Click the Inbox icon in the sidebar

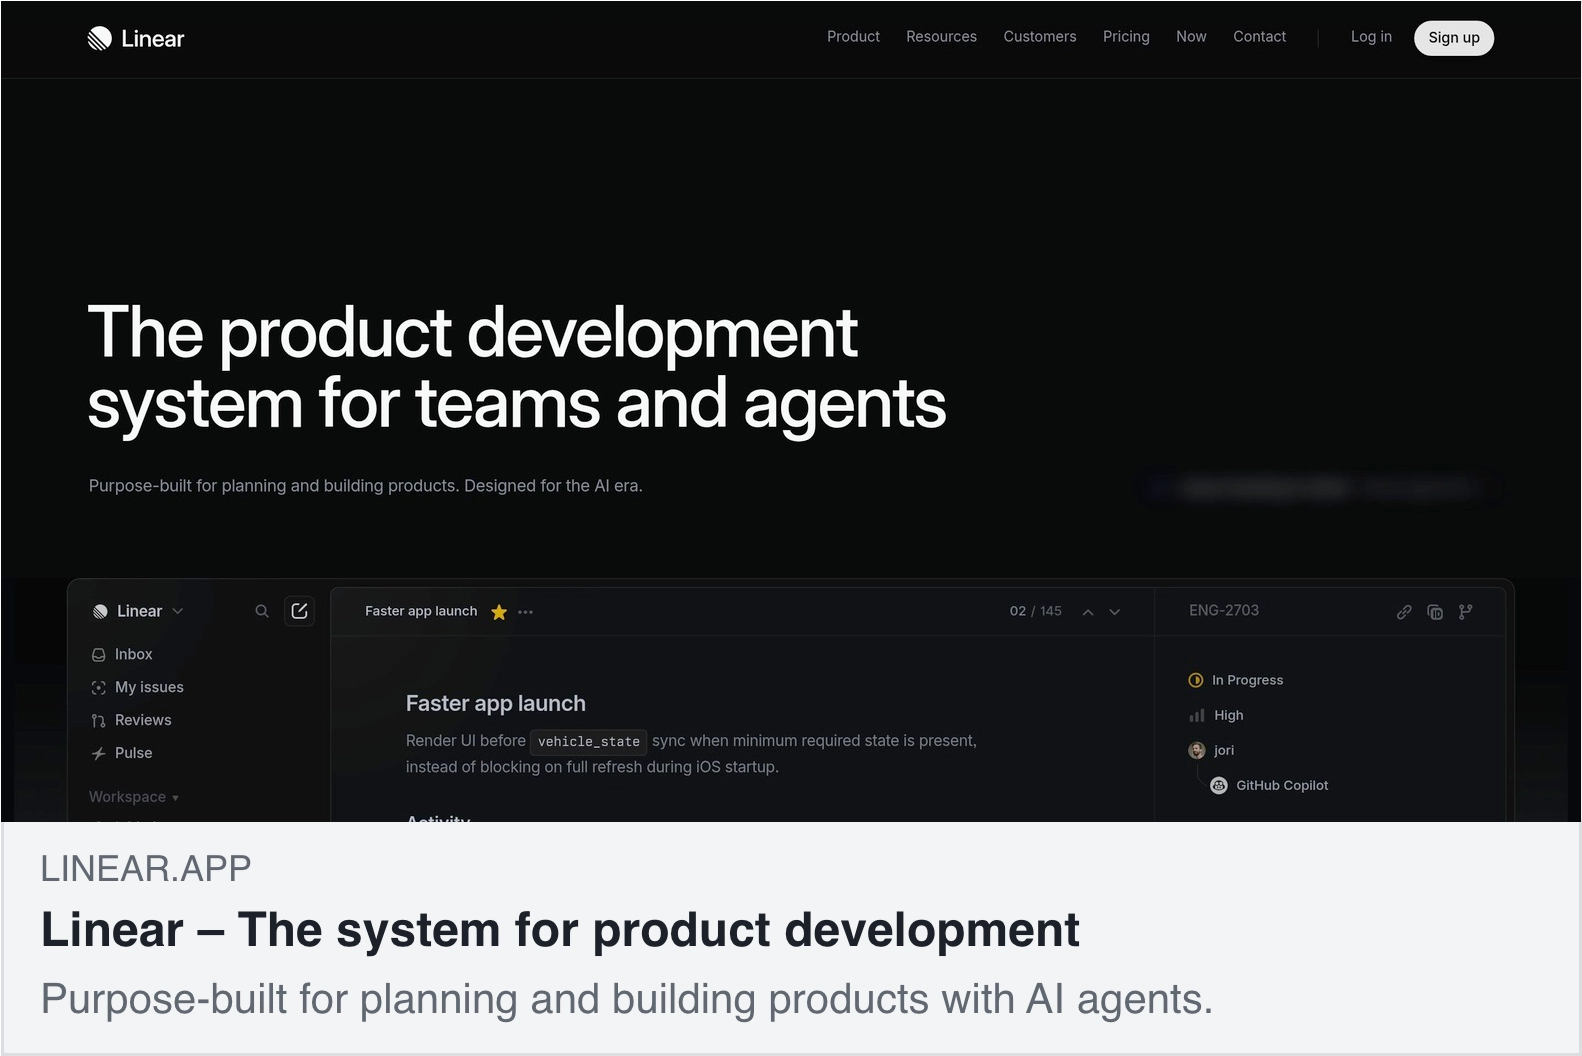coord(98,655)
